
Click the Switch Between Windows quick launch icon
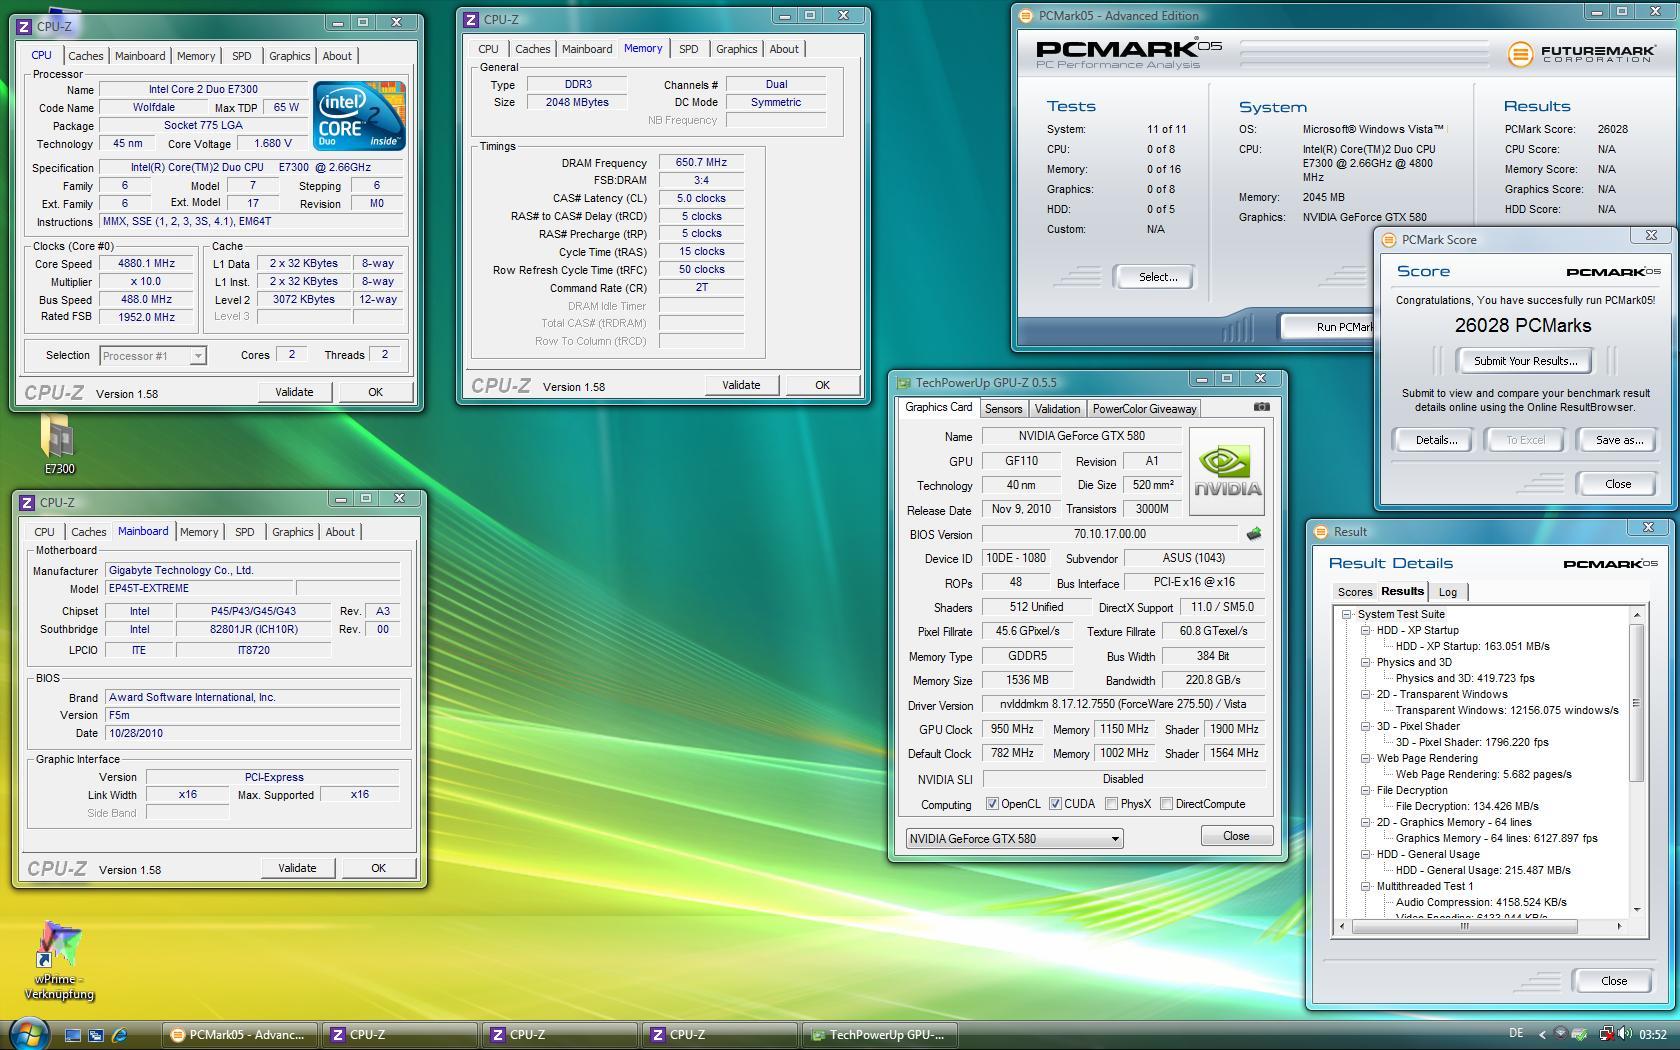click(x=96, y=1035)
